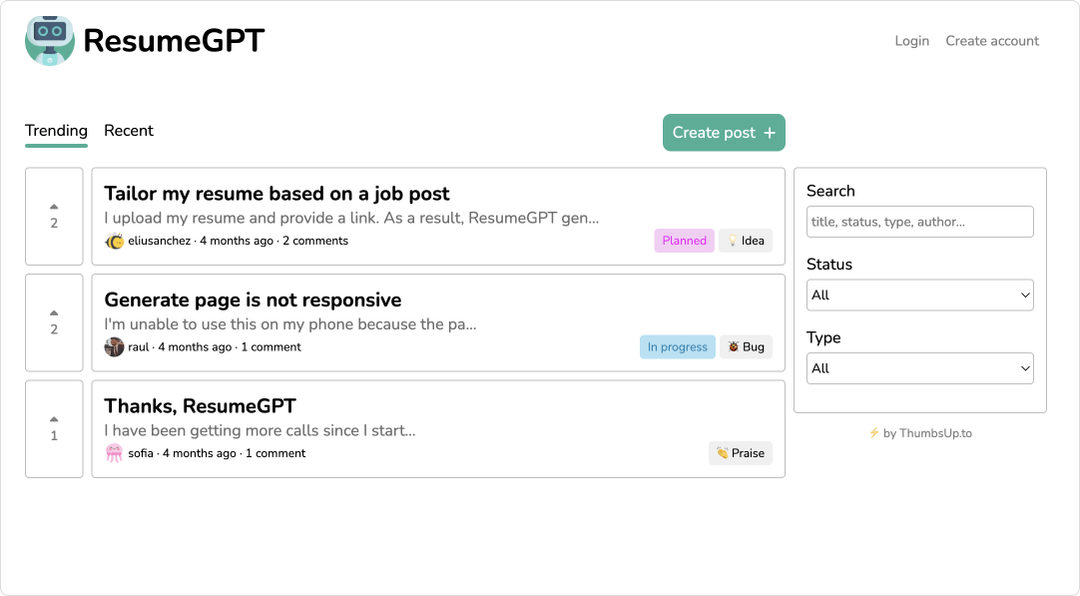This screenshot has height=596, width=1080.
Task: Click the Create account link
Action: 992,41
